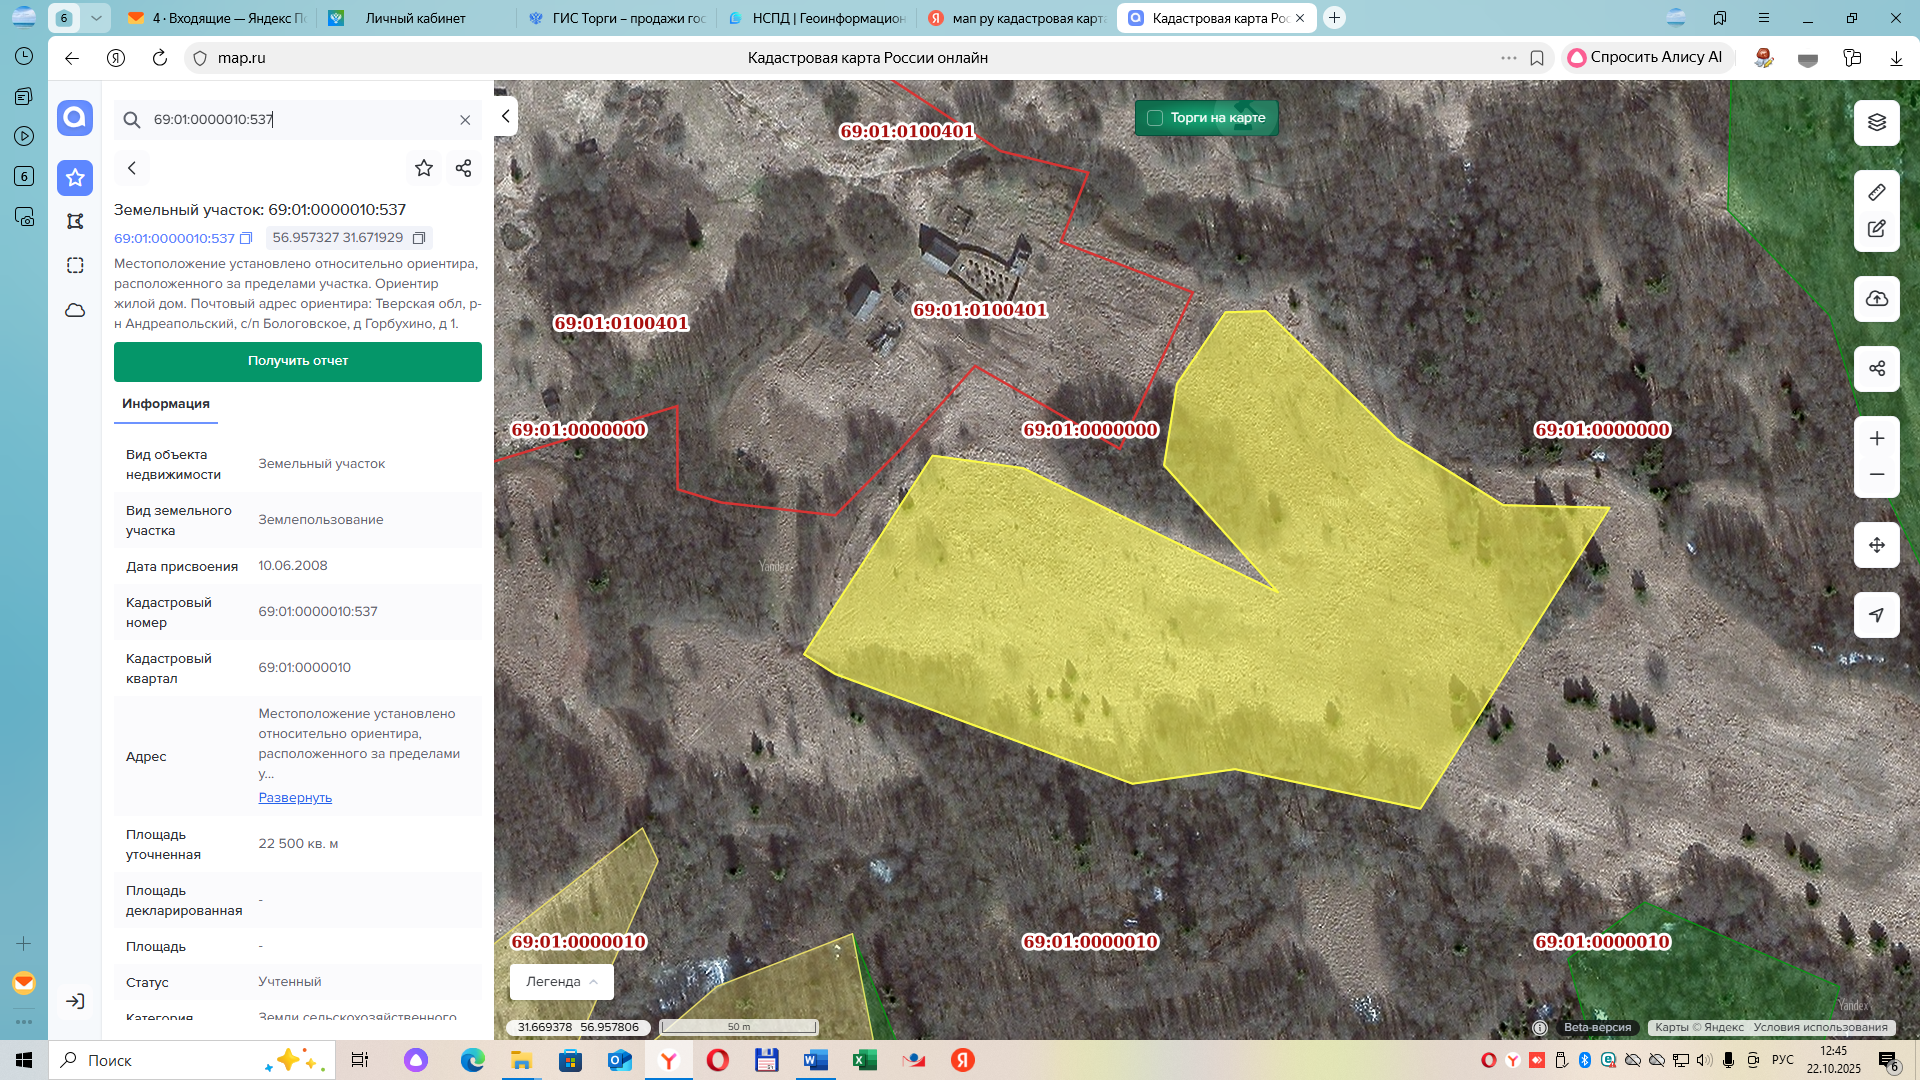The height and width of the screenshot is (1080, 1920).
Task: Open the map layers panel
Action: 1876,122
